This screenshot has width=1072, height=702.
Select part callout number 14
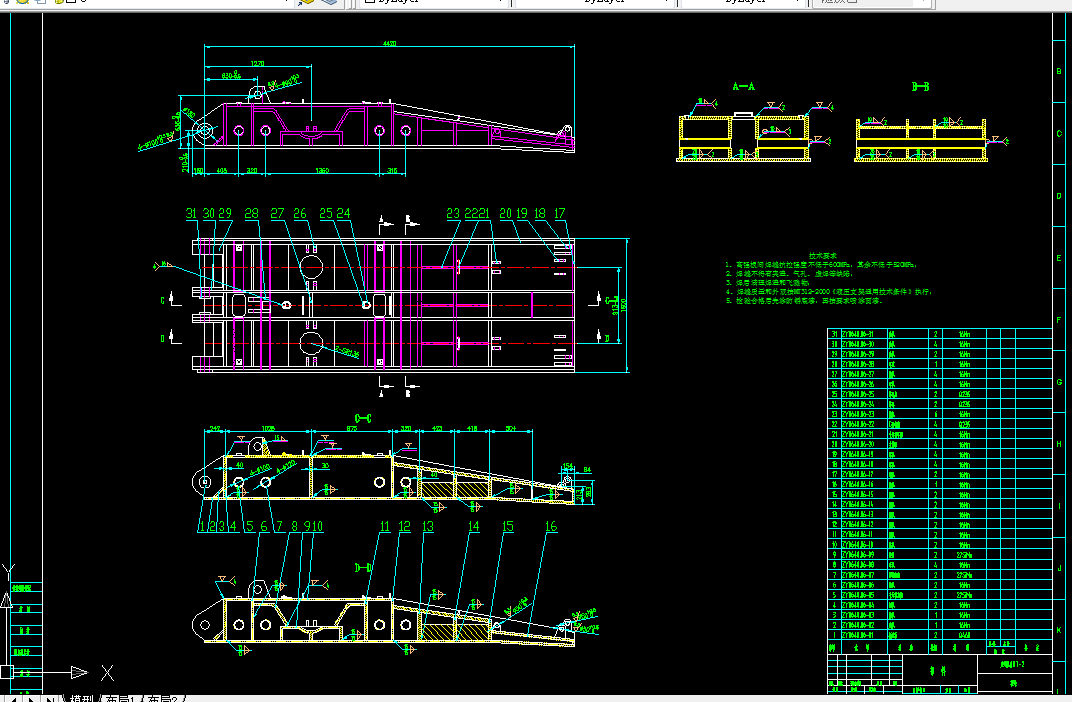pos(474,526)
